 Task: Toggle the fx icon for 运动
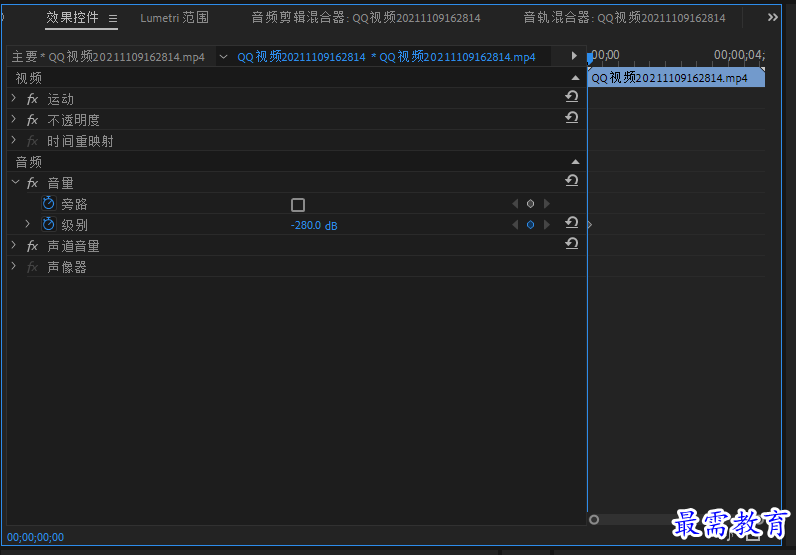[32, 99]
